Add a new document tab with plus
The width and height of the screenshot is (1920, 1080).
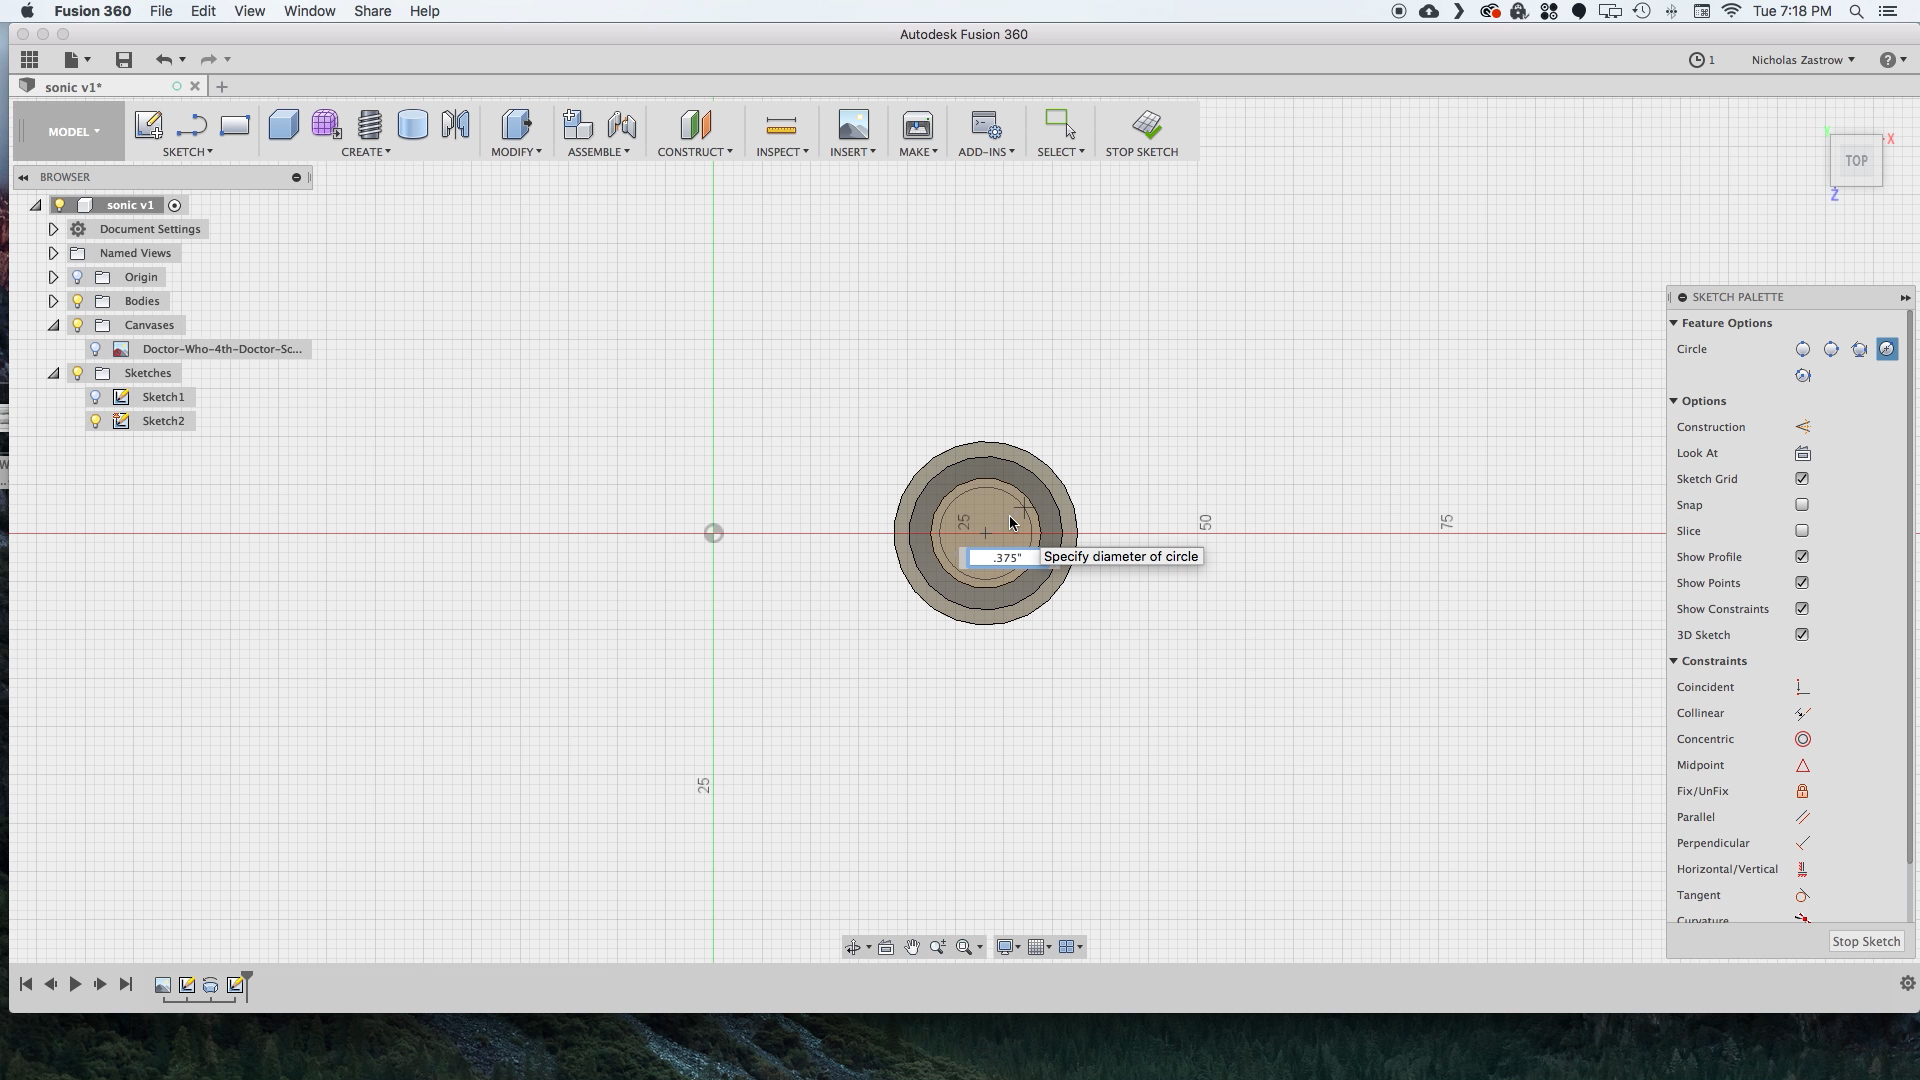click(222, 87)
